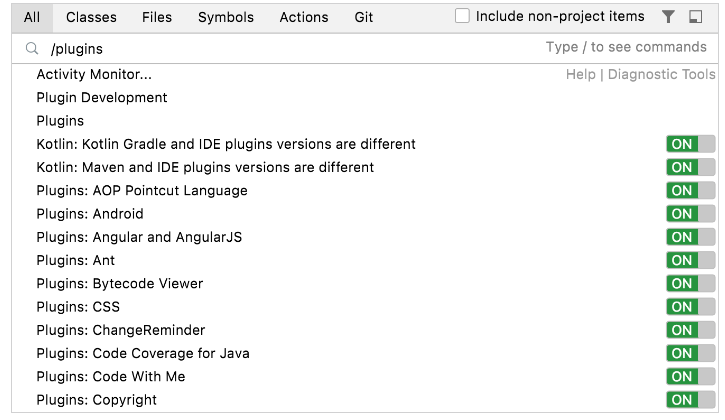Disable Plugins: Angular and AngularJS switch
Image resolution: width=725 pixels, height=420 pixels.
(x=690, y=237)
